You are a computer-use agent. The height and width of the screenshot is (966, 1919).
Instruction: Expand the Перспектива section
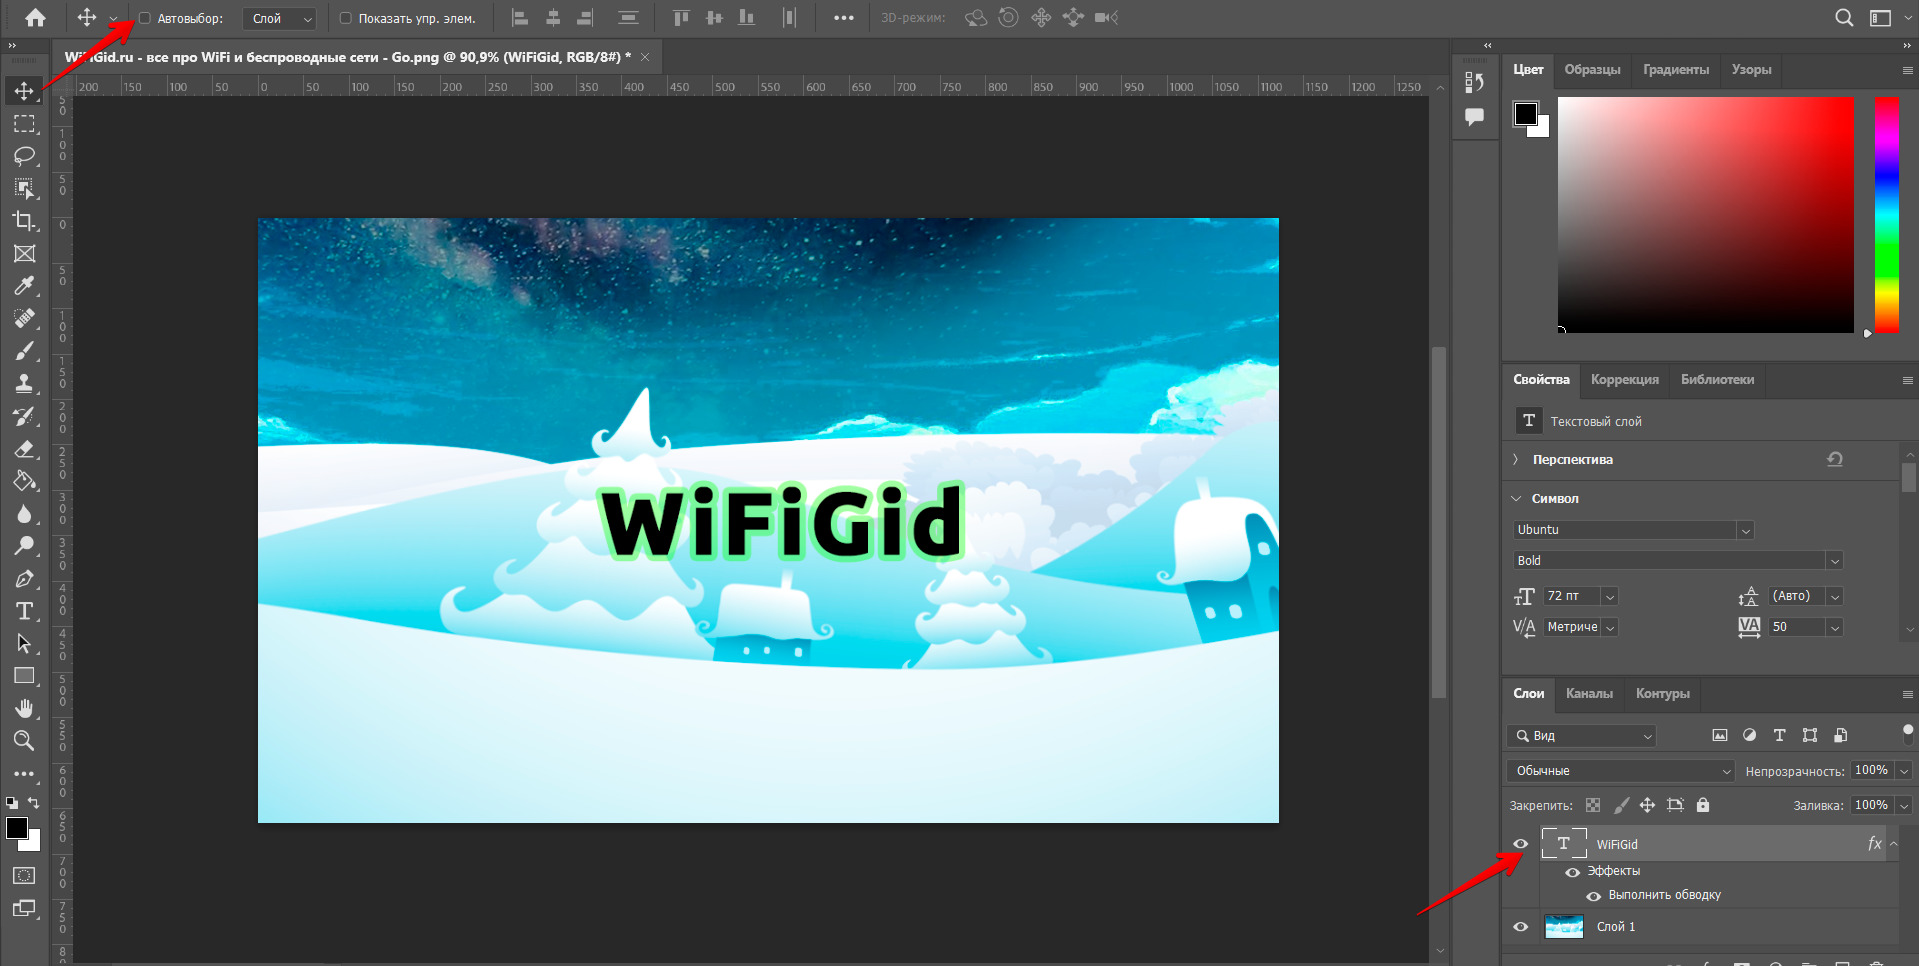[1516, 460]
